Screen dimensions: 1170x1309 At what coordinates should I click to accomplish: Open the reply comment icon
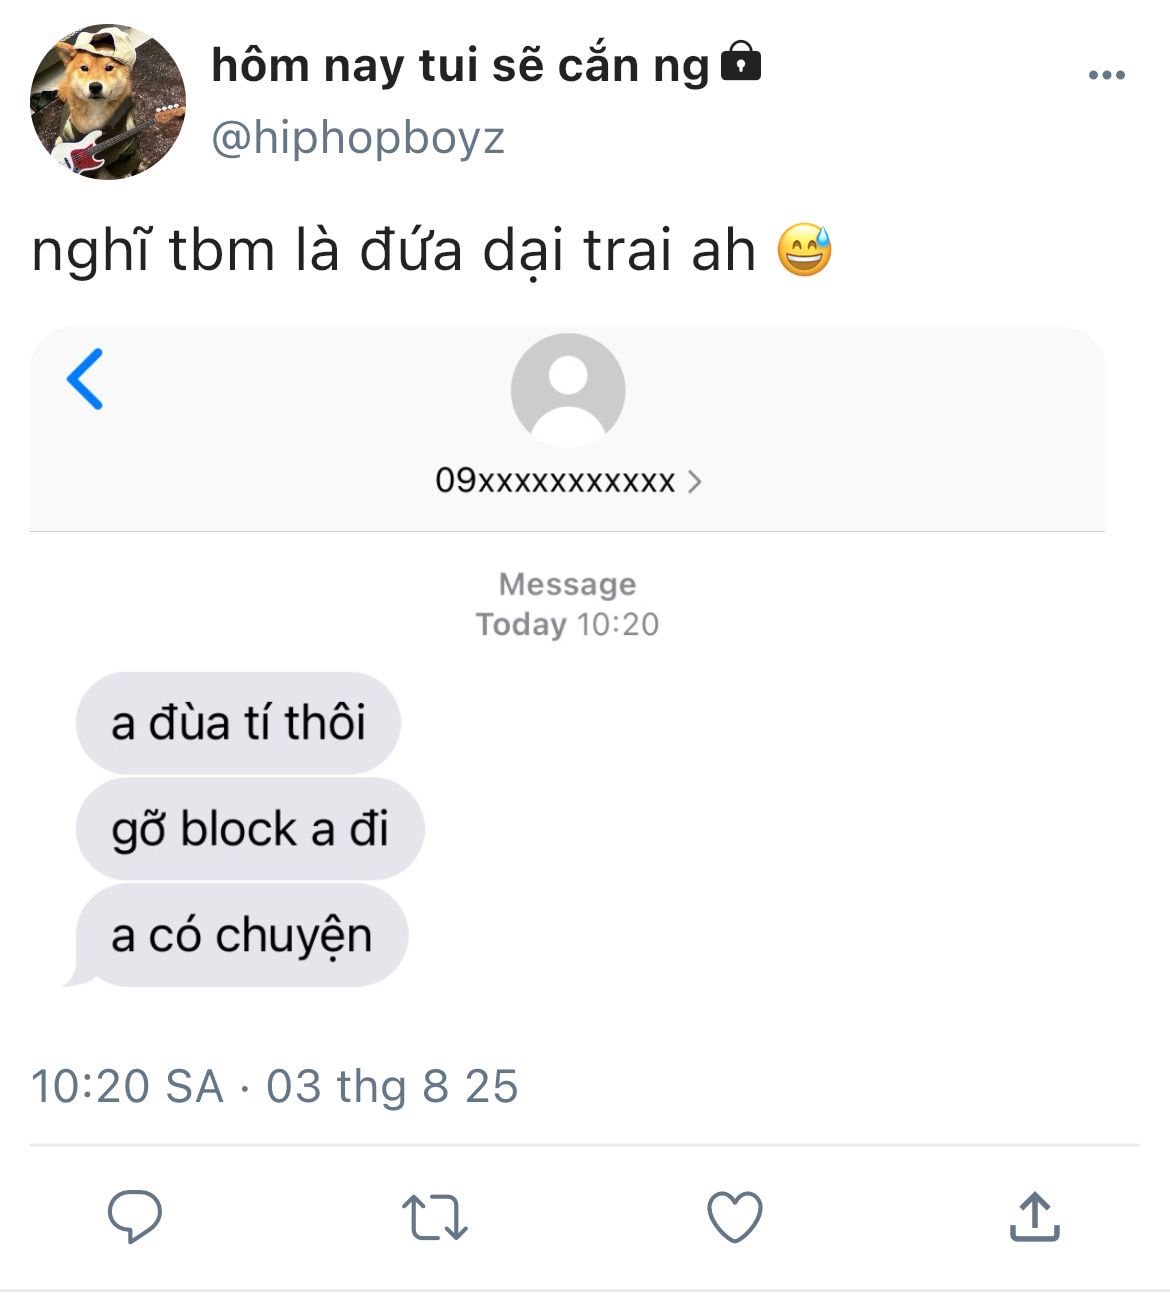click(135, 1216)
